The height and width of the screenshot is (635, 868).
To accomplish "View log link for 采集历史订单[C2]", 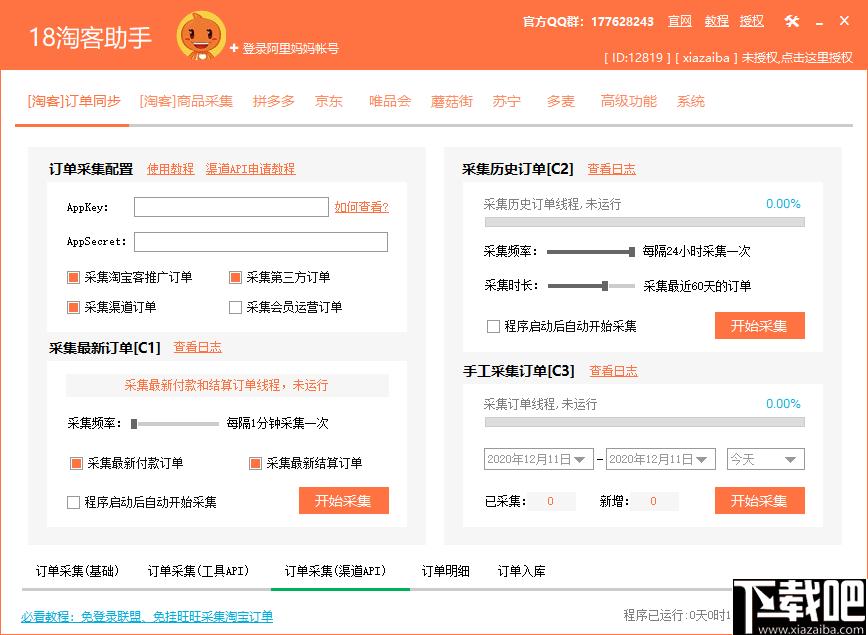I will [x=612, y=169].
